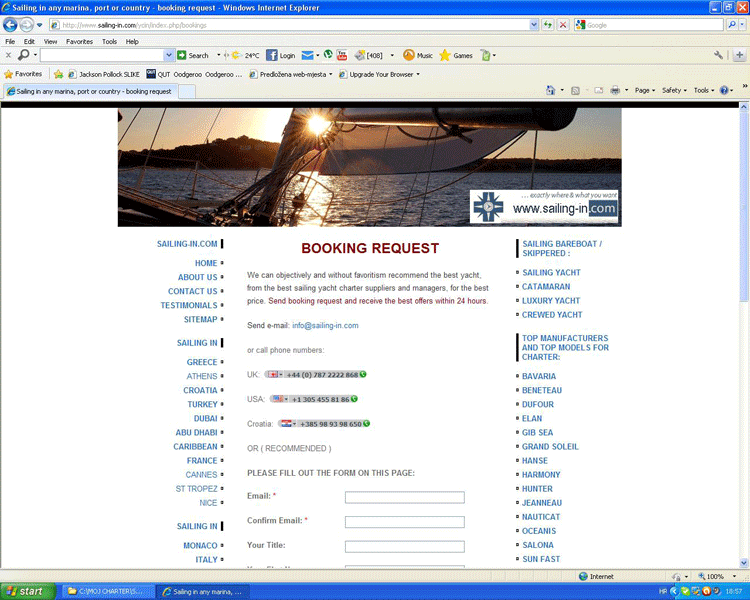Click the browser Back arrow button

(x=10, y=24)
